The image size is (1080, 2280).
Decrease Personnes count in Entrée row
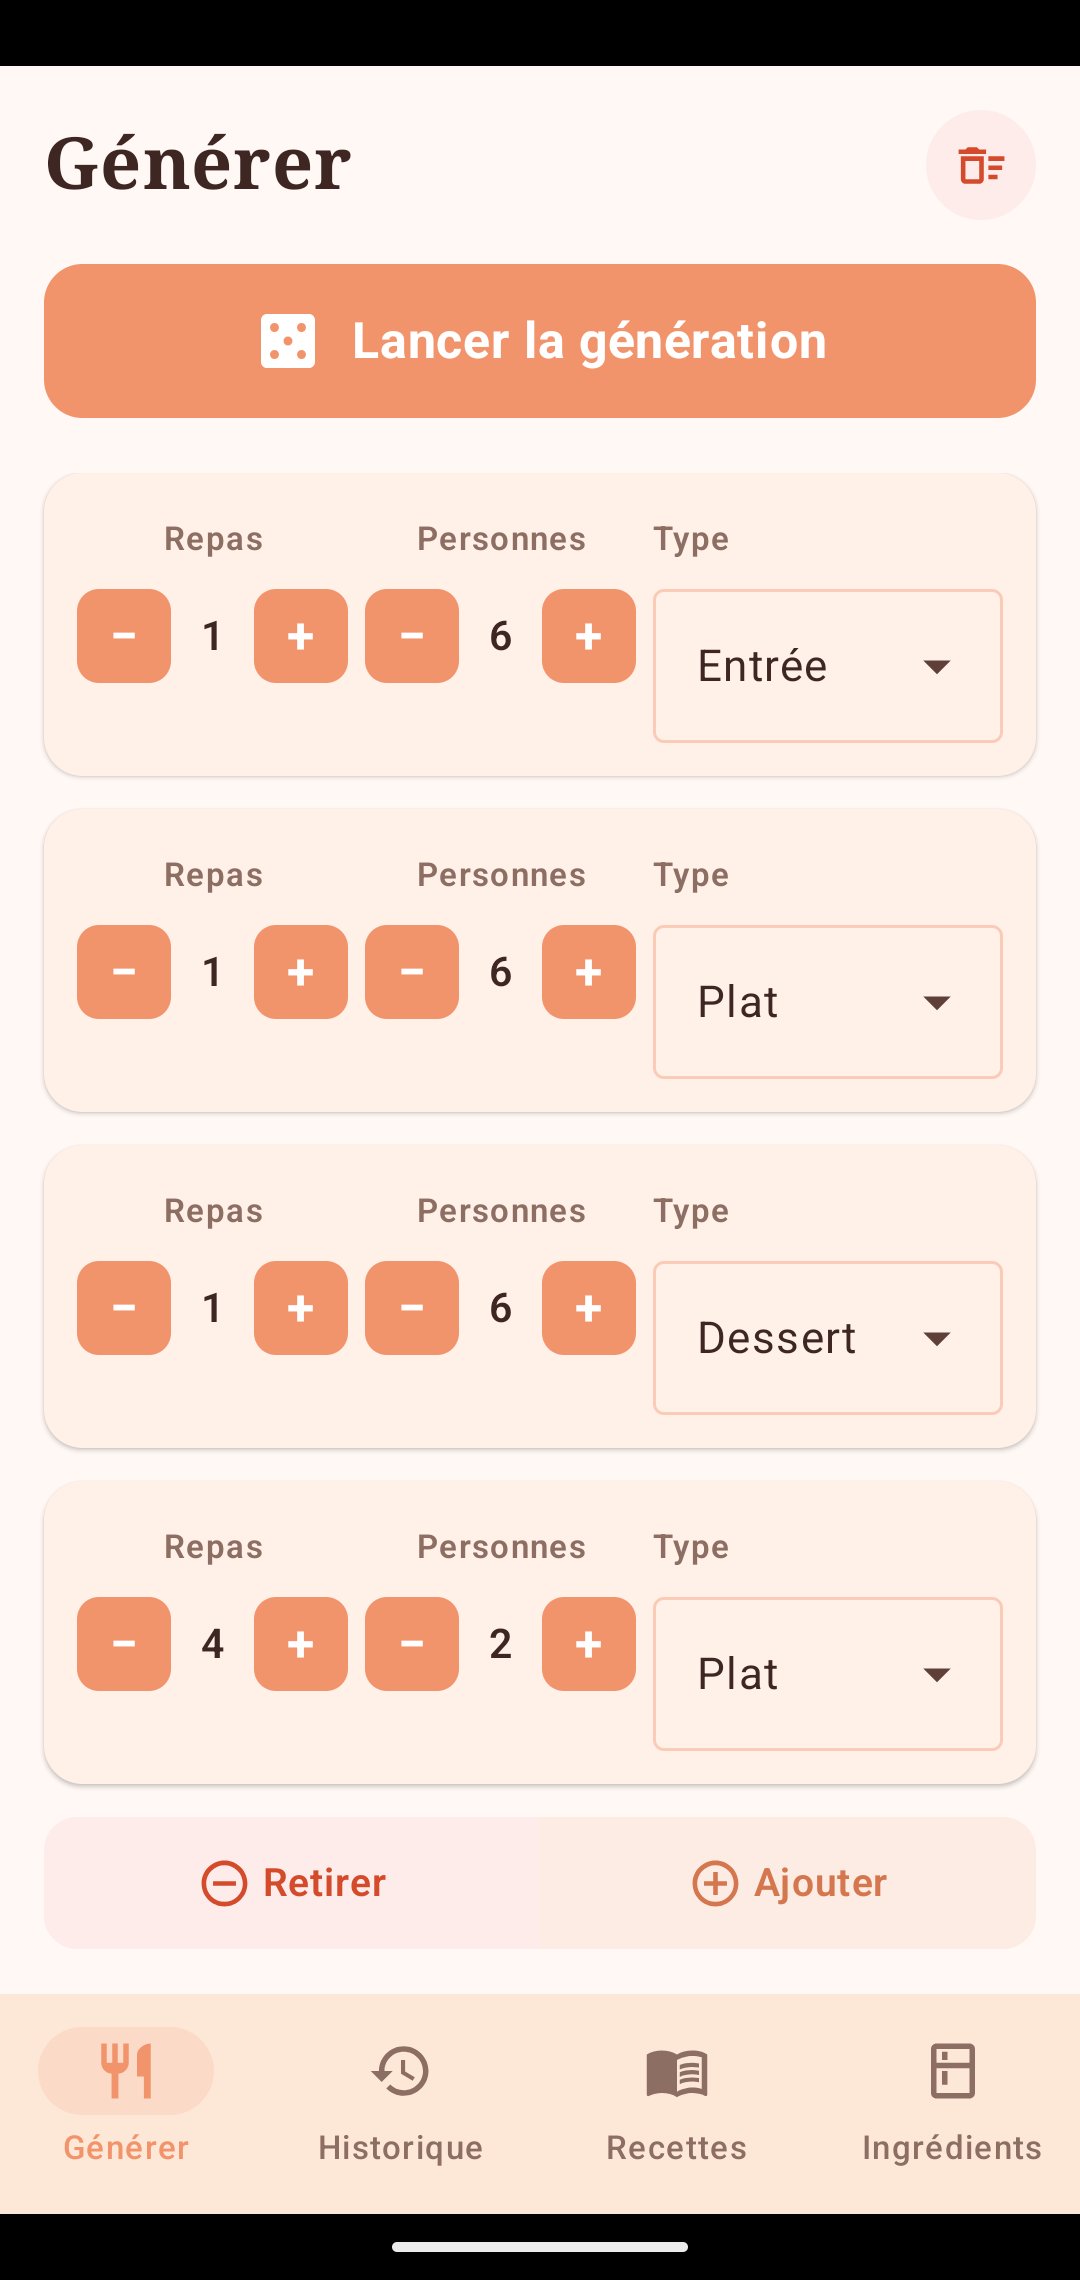coord(412,636)
